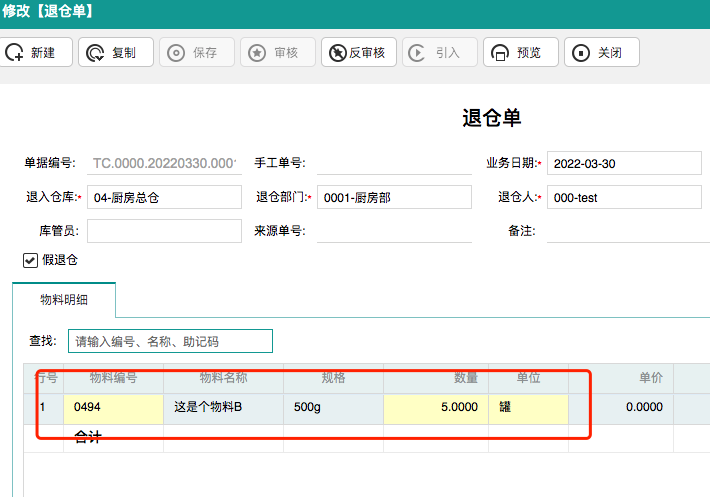The width and height of the screenshot is (710, 497).
Task: Click the 物料名称 column header
Action: pos(223,378)
